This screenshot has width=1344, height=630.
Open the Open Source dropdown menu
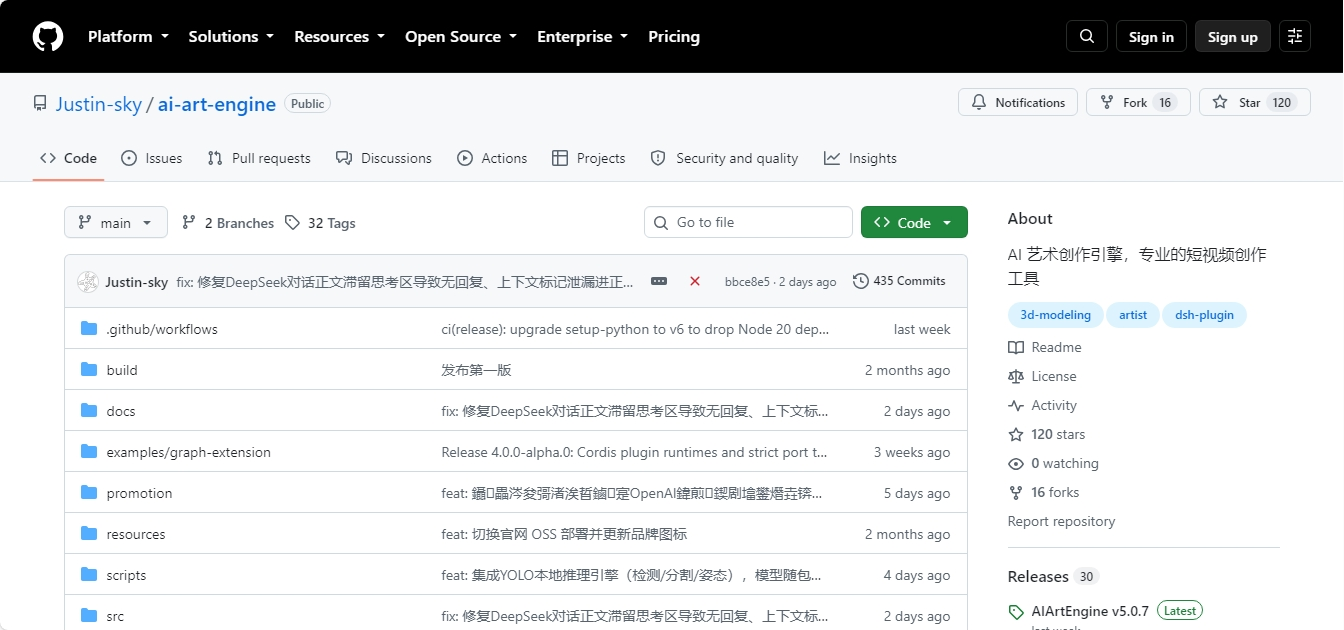point(461,37)
